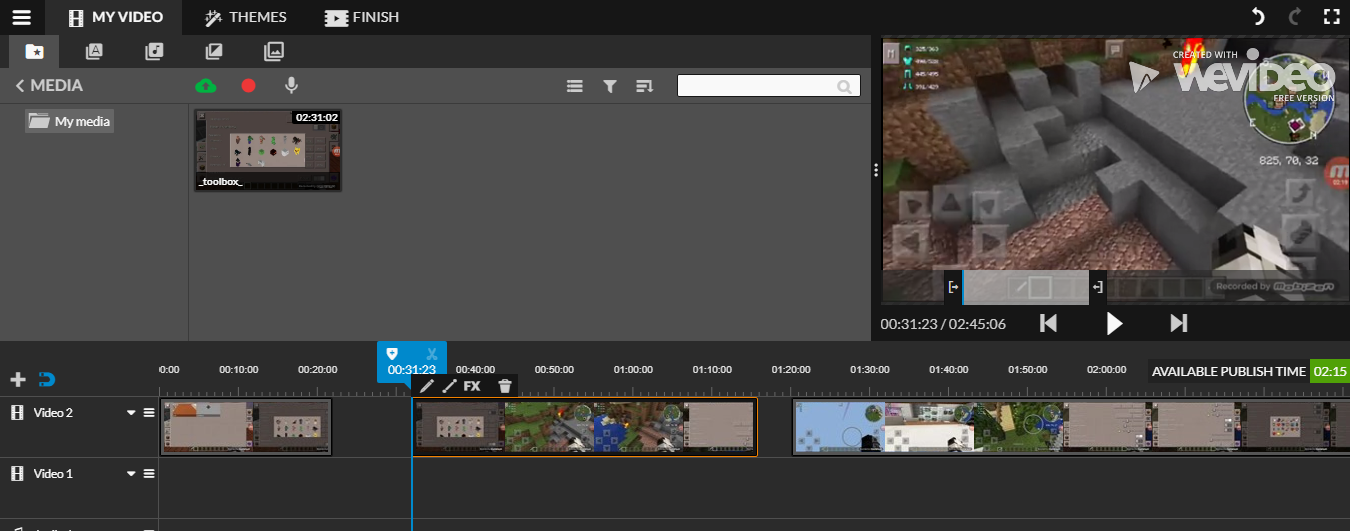Click the panel divider handle dots
Screen dimensions: 1350x531
tap(876, 170)
